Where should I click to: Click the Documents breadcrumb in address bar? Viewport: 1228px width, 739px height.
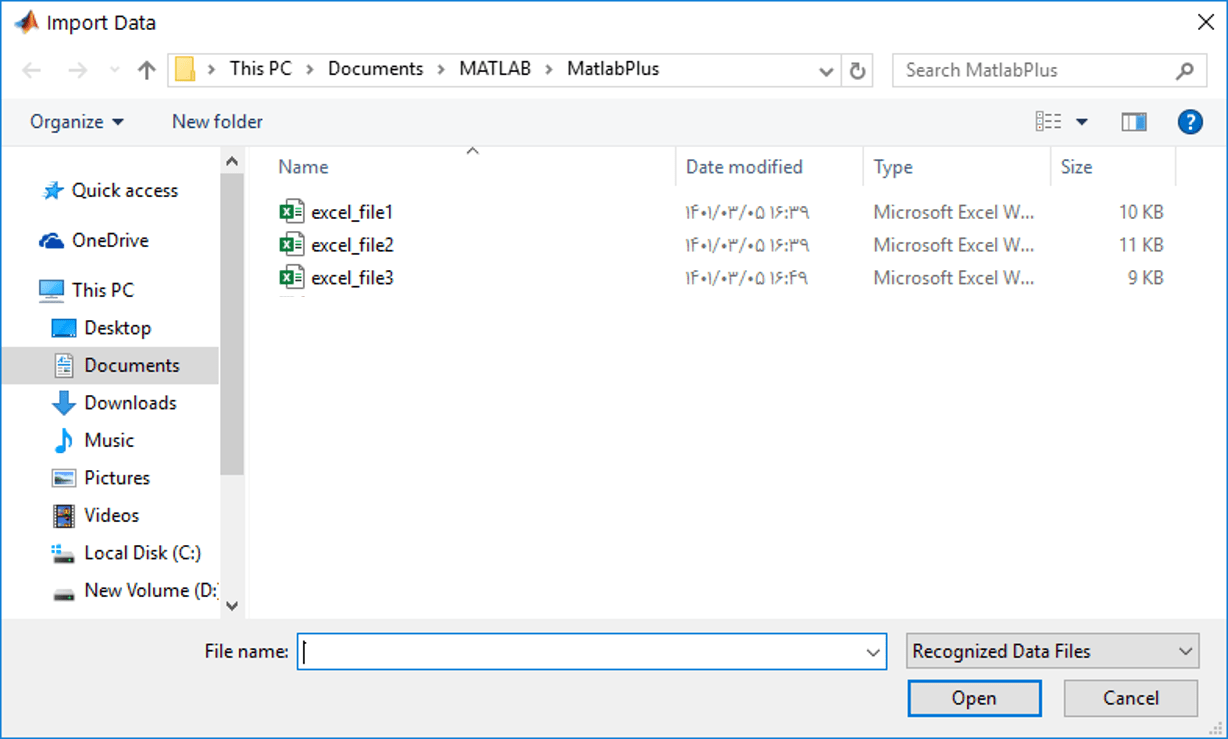point(376,68)
